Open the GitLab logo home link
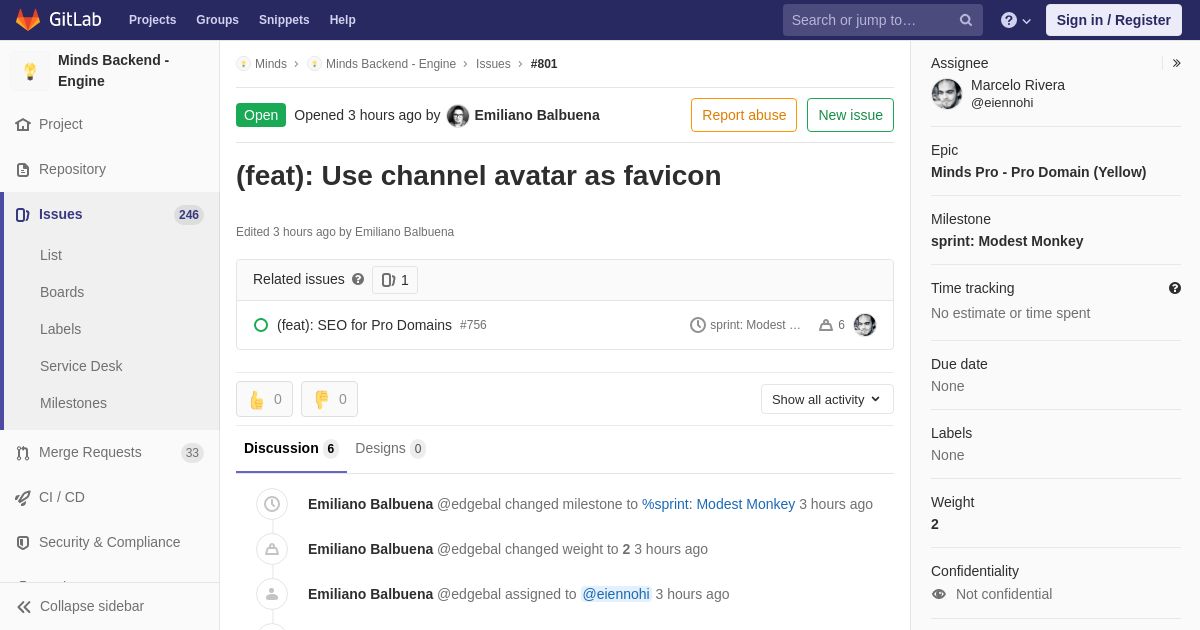The image size is (1200, 630). 58,20
